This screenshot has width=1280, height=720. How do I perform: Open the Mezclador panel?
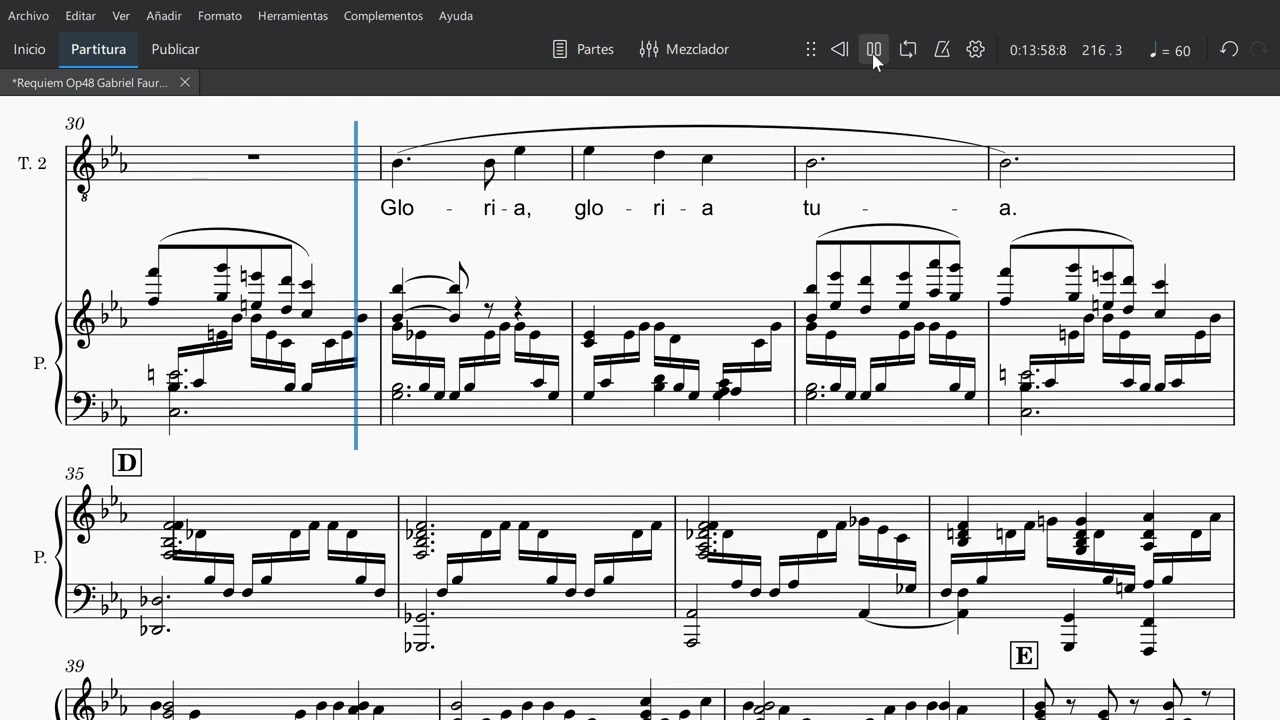click(684, 49)
